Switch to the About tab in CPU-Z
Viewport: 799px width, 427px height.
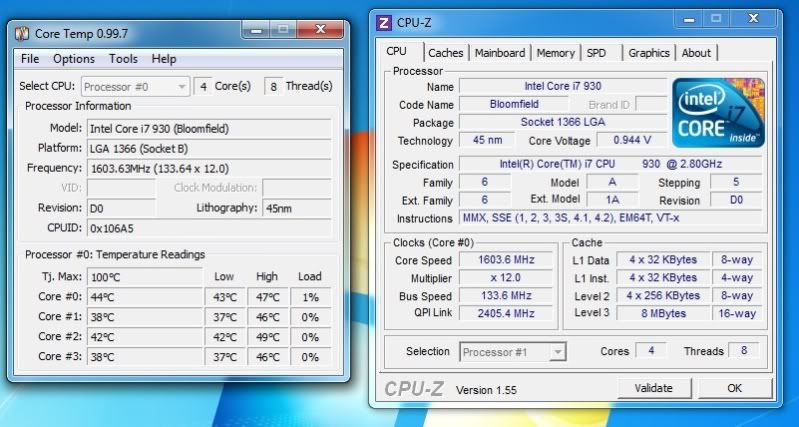click(x=696, y=53)
